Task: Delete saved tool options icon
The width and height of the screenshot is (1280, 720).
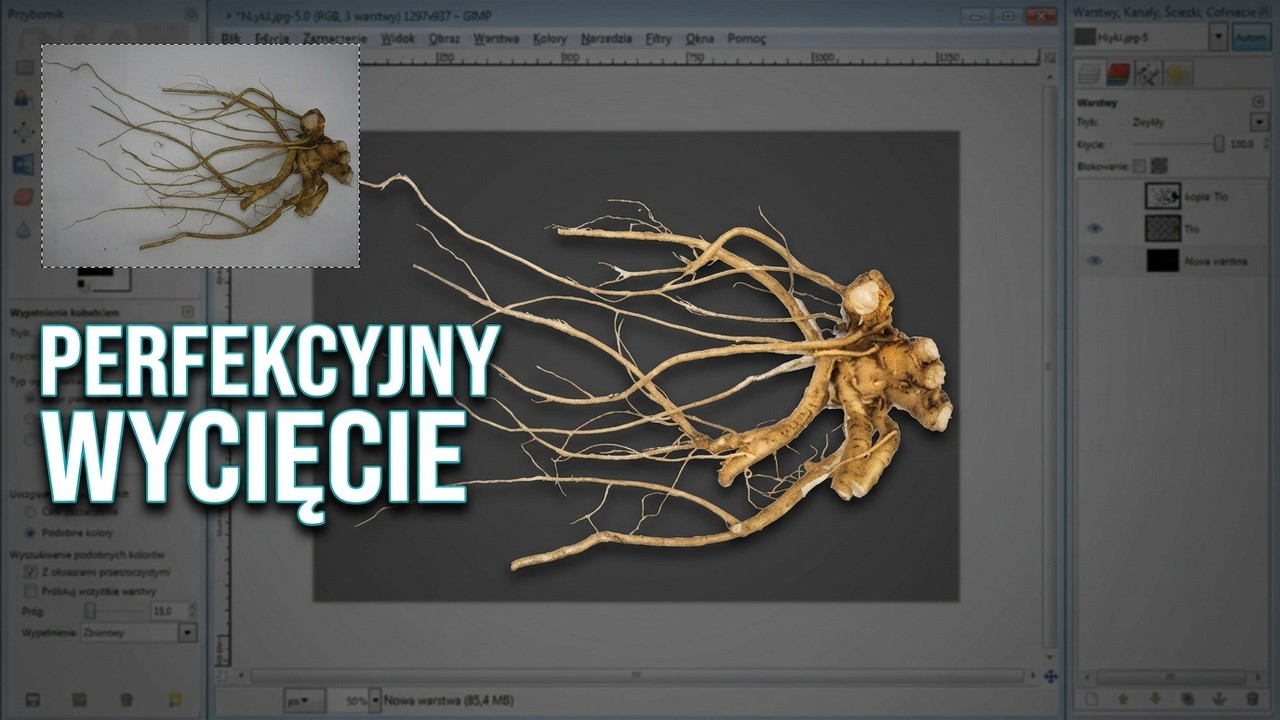Action: [x=126, y=699]
